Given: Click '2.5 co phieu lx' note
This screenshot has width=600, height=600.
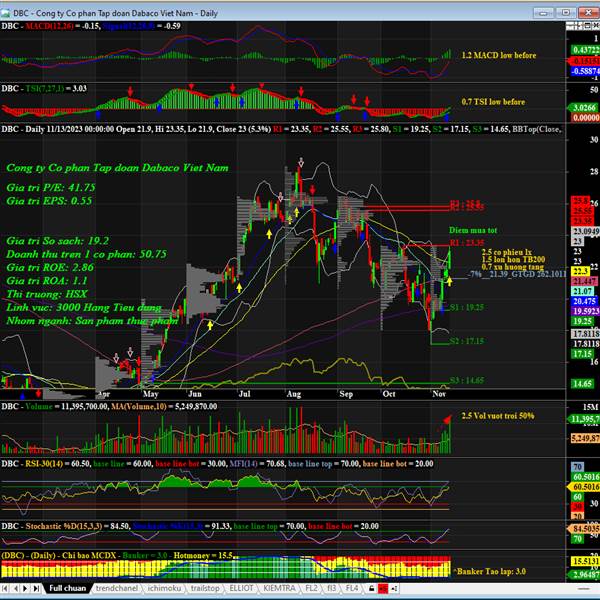Looking at the screenshot, I should pos(506,252).
